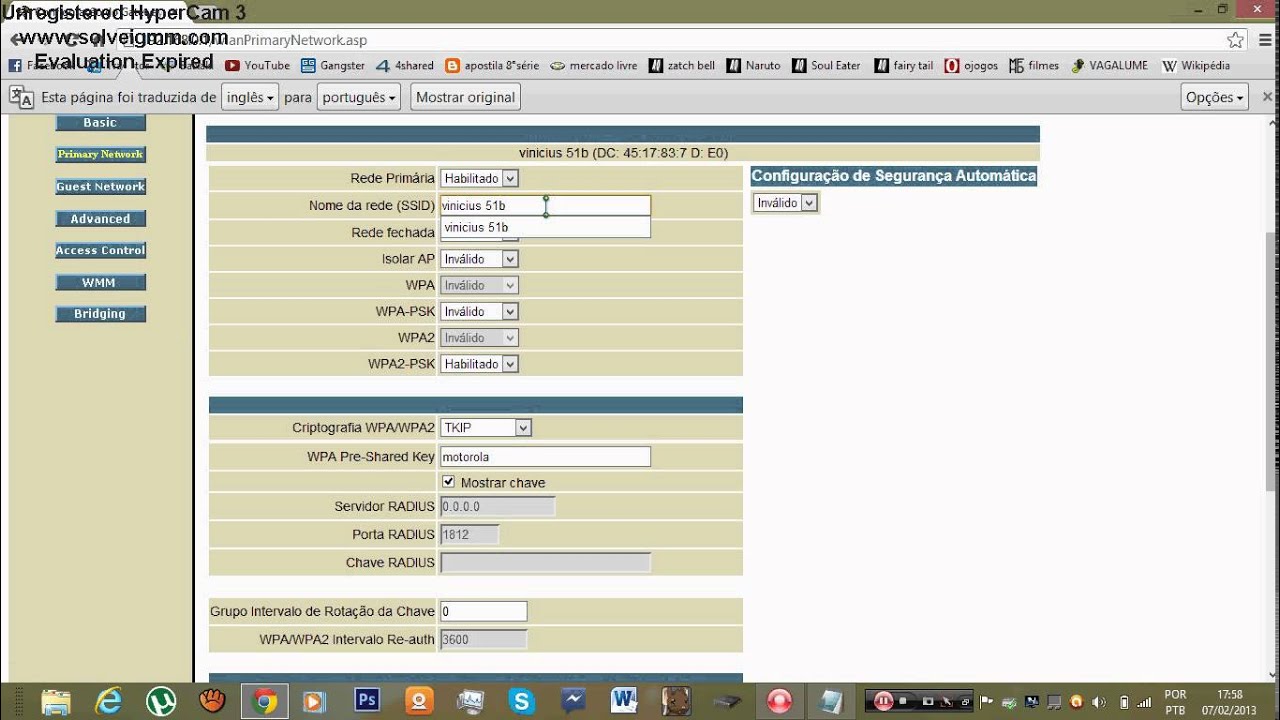Open the Gangster bookmark
Image resolution: width=1280 pixels, height=720 pixels.
click(333, 66)
